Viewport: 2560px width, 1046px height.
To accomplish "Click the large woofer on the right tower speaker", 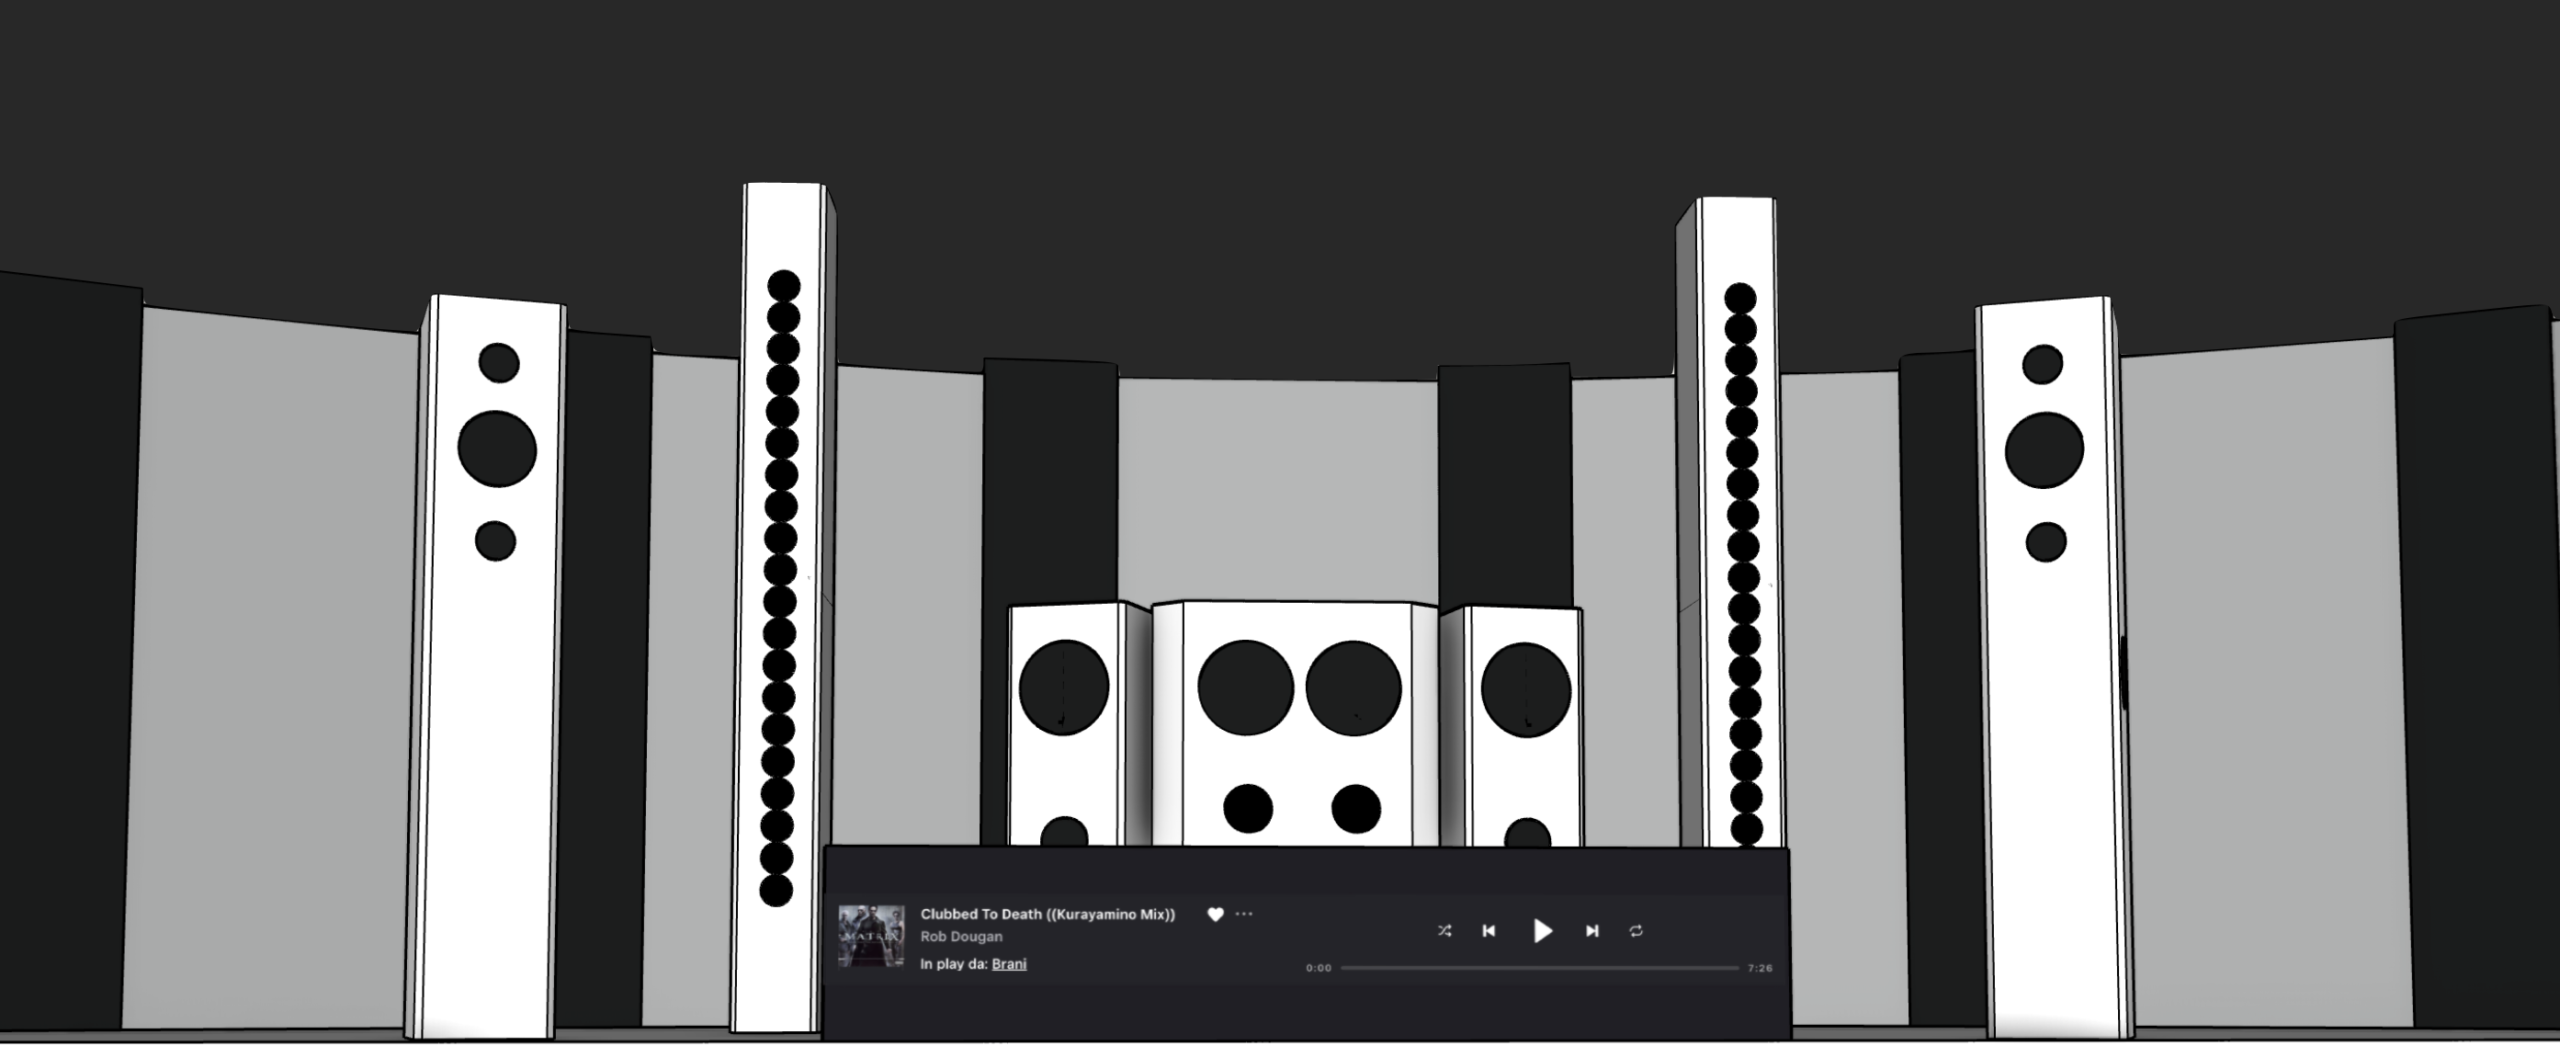I will 2044,450.
